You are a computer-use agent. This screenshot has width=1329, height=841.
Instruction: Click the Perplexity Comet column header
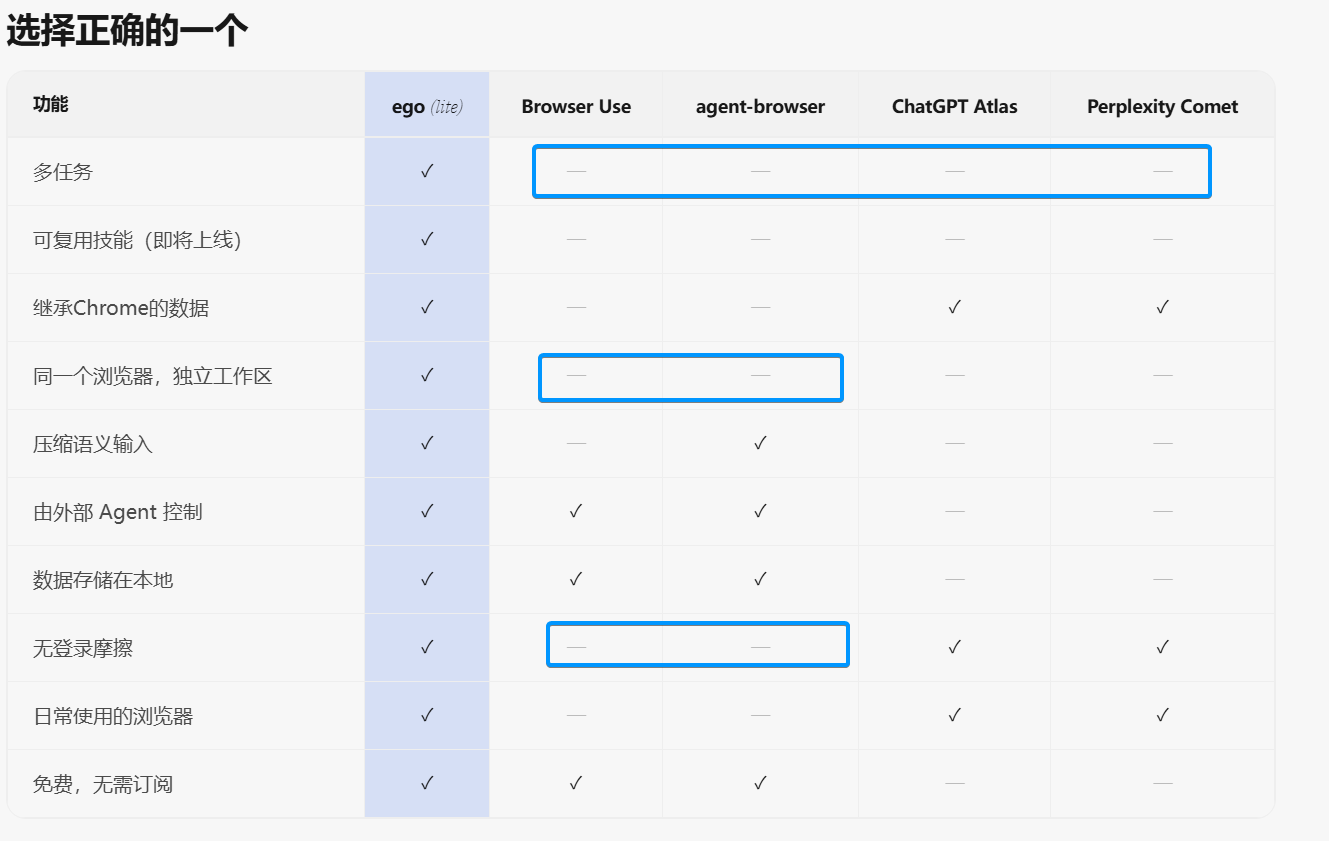click(1162, 107)
